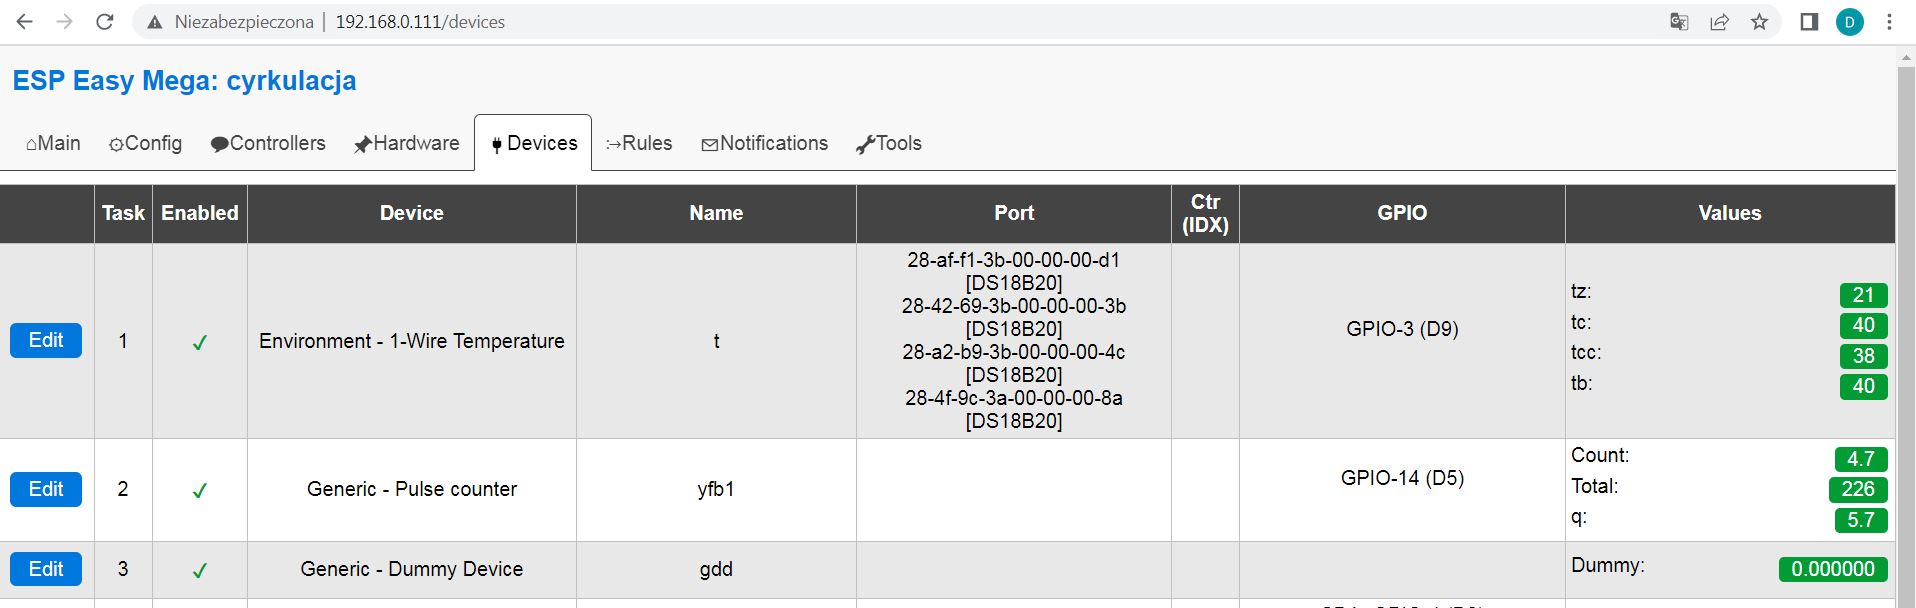This screenshot has width=1916, height=608.
Task: Edit the Pulse counter yfb1 task
Action: (46, 489)
